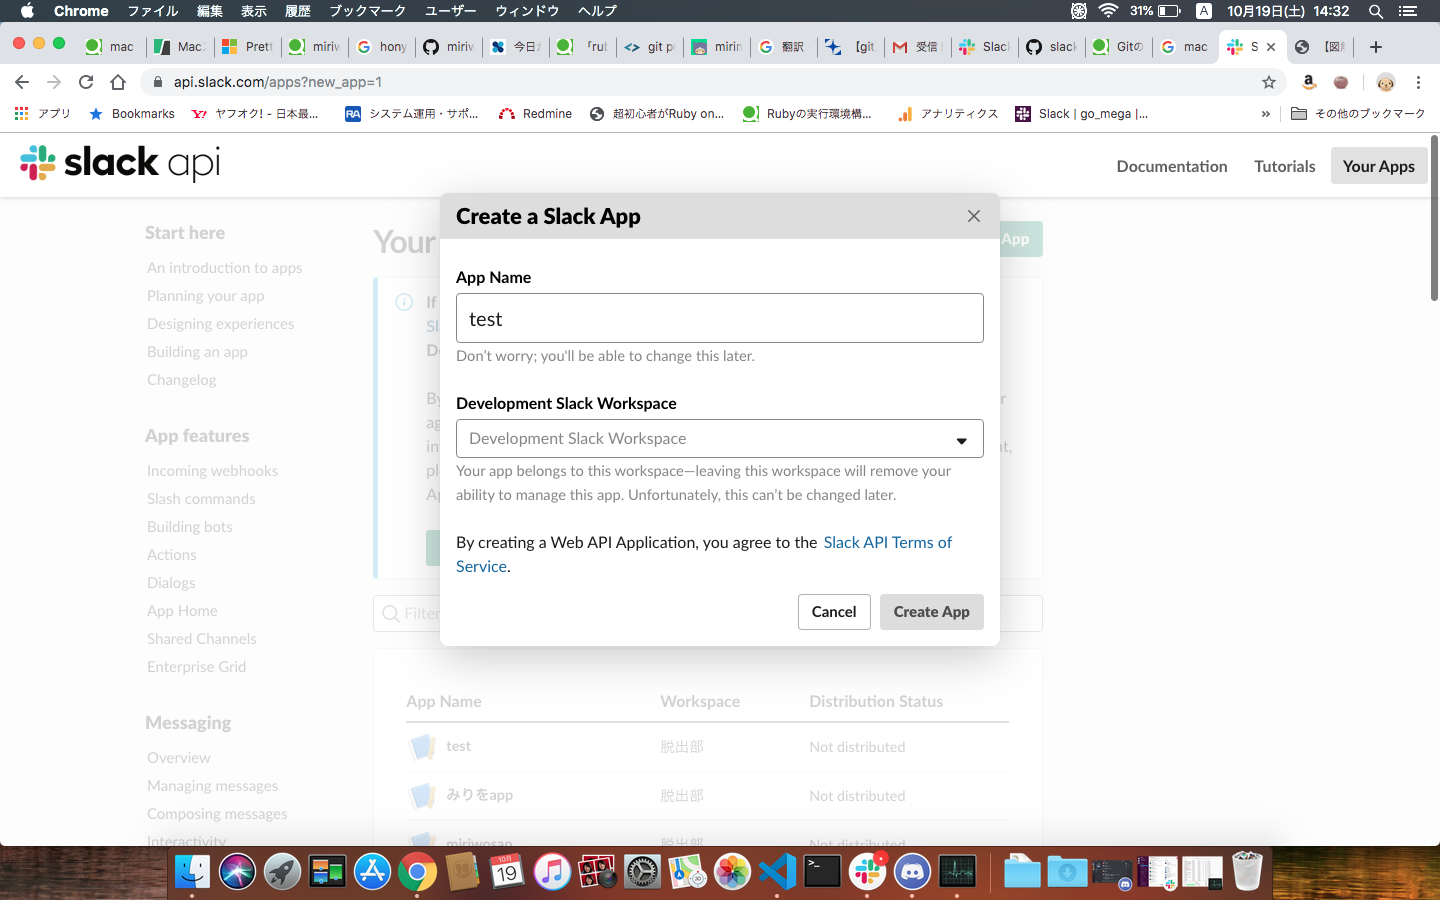Open Discord from the Dock
This screenshot has height=900, width=1440.
pyautogui.click(x=912, y=872)
